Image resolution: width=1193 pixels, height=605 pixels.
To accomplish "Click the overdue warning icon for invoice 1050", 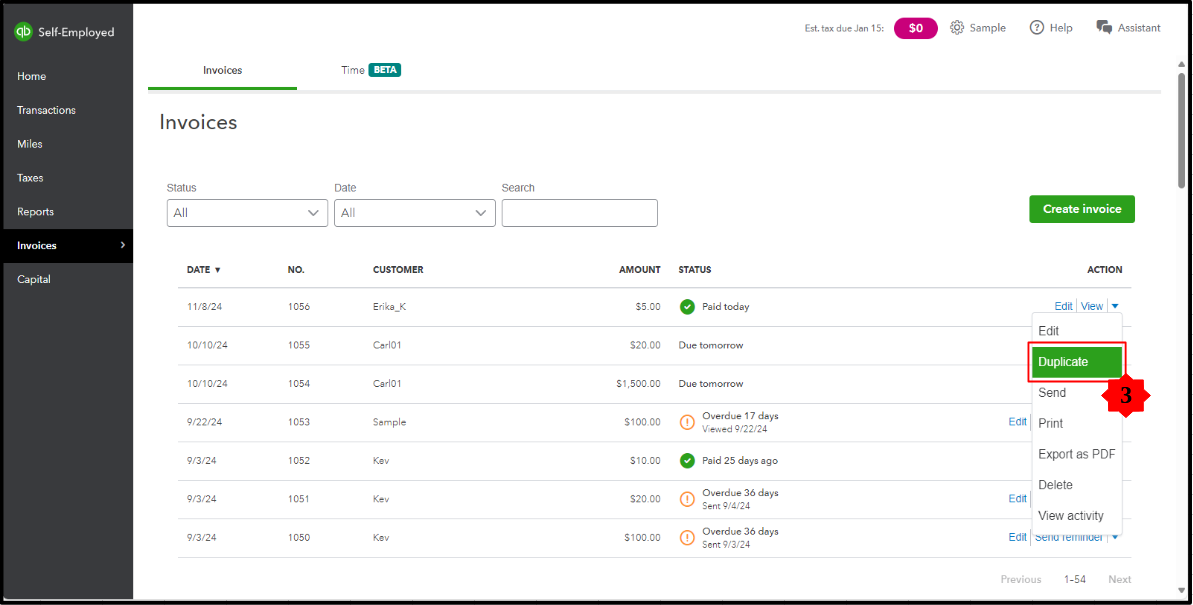I will click(x=687, y=537).
